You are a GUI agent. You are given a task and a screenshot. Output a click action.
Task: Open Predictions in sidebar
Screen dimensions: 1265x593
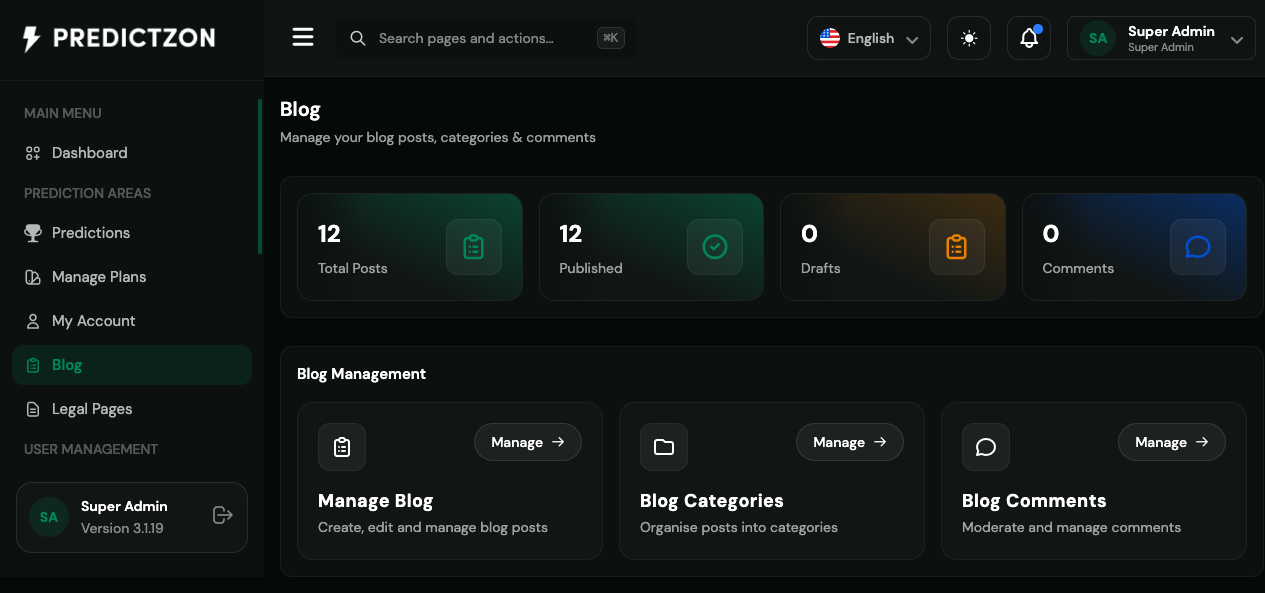coord(132,233)
